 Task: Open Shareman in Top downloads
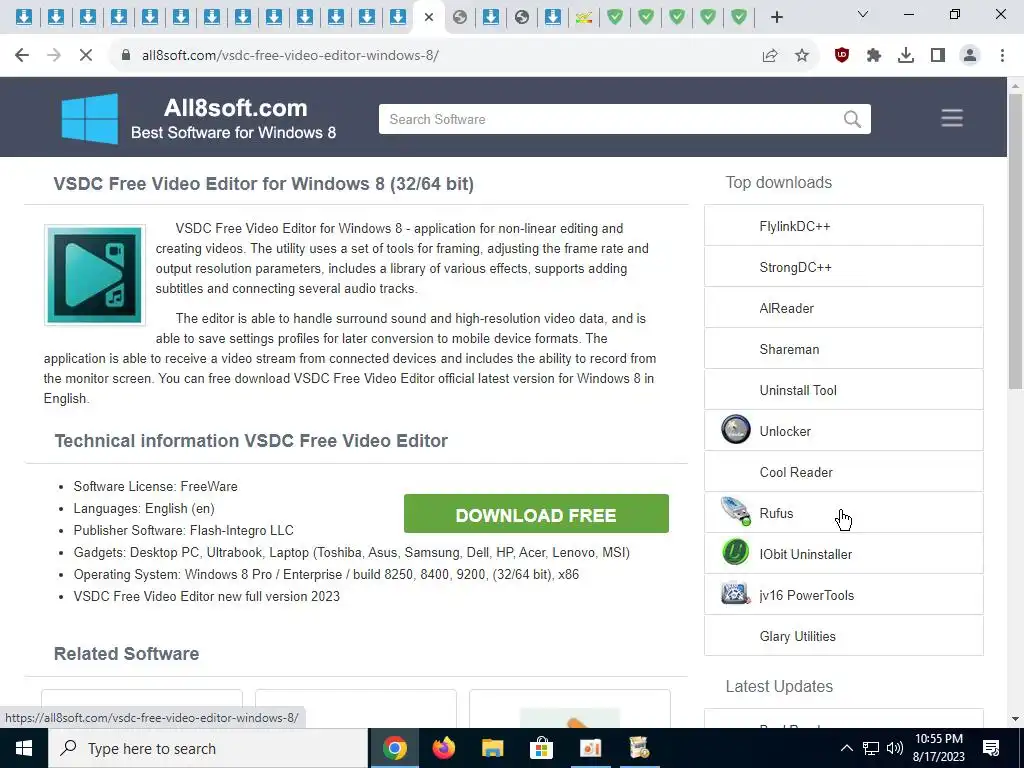[x=844, y=349]
